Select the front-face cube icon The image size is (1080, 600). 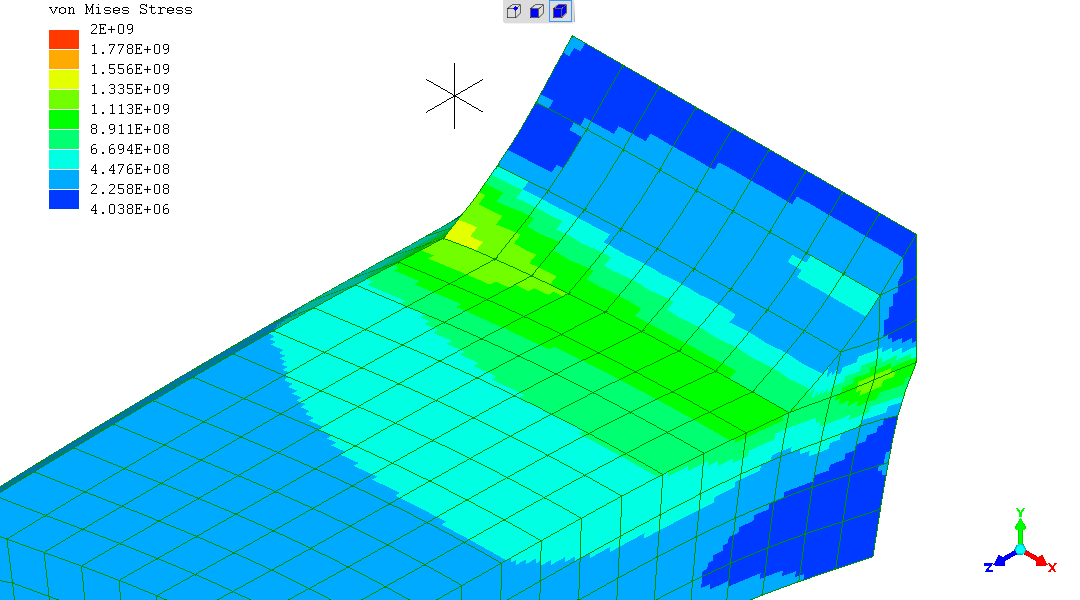537,12
